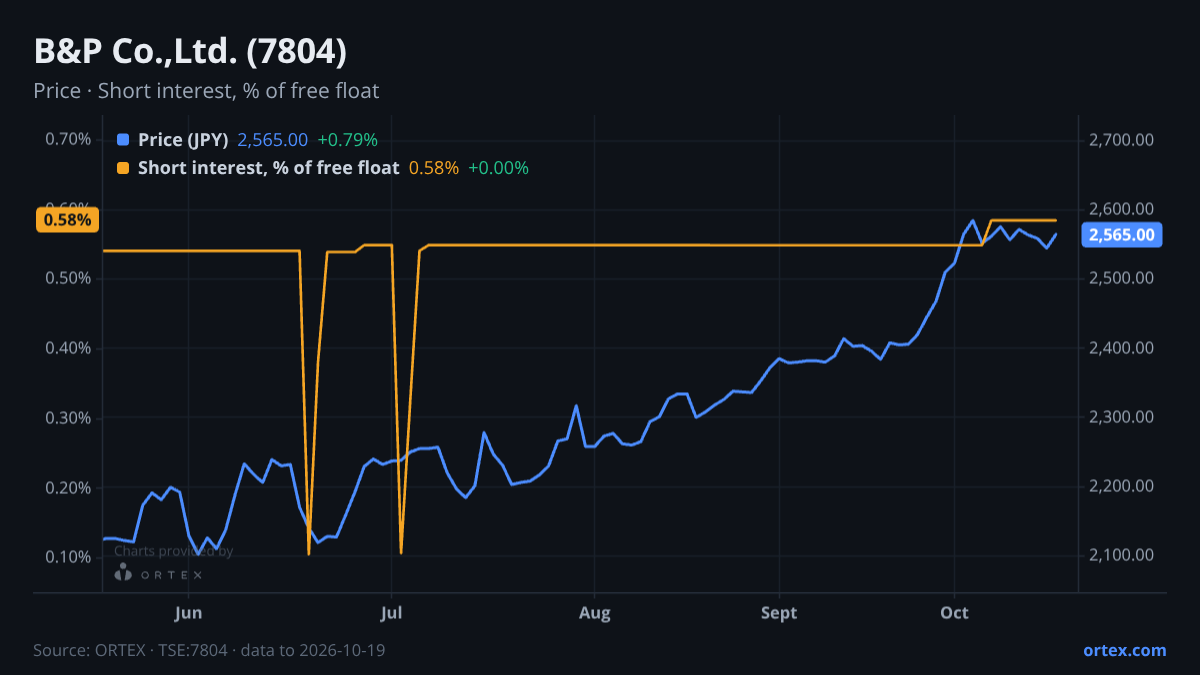Click the 2,600.00 right axis label

click(1121, 208)
